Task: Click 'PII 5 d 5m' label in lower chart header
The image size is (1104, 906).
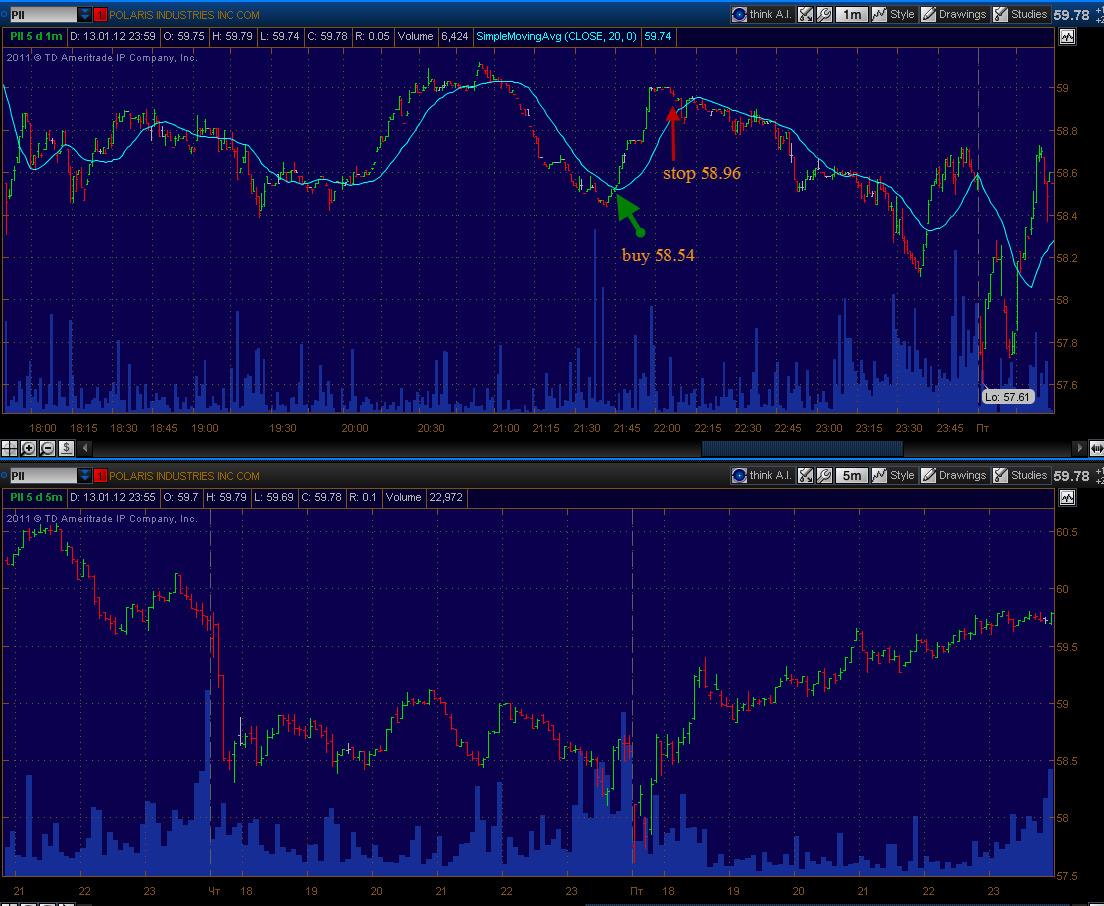Action: 36,497
